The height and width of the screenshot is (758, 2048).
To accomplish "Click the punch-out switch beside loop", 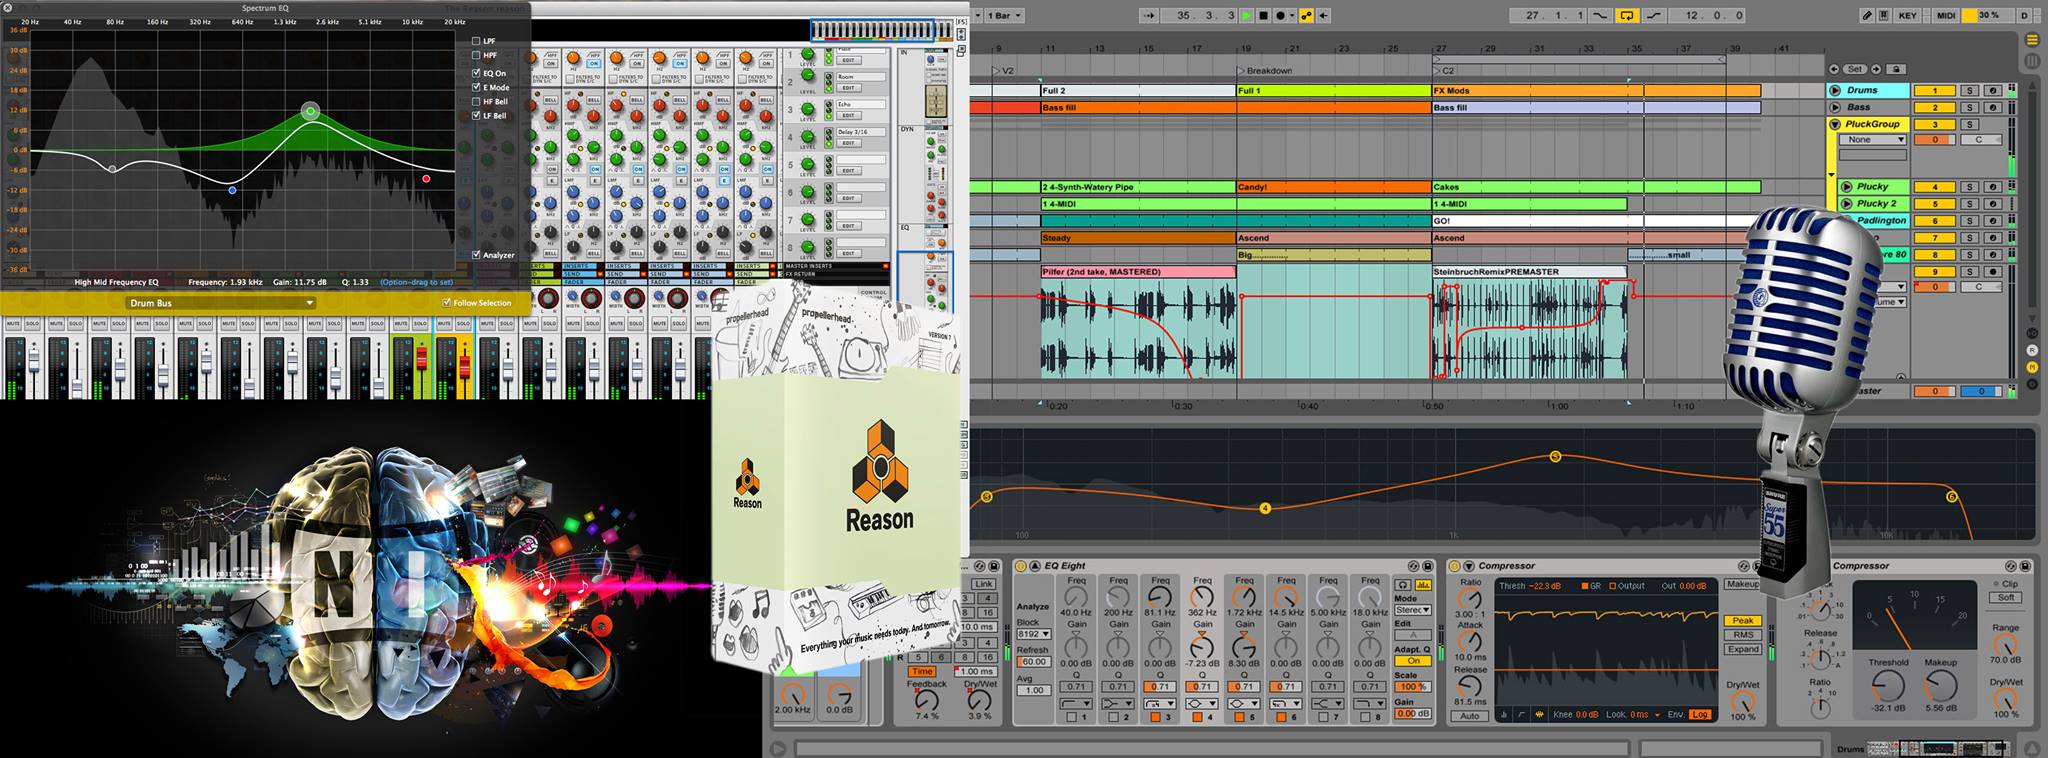I will 1655,15.
